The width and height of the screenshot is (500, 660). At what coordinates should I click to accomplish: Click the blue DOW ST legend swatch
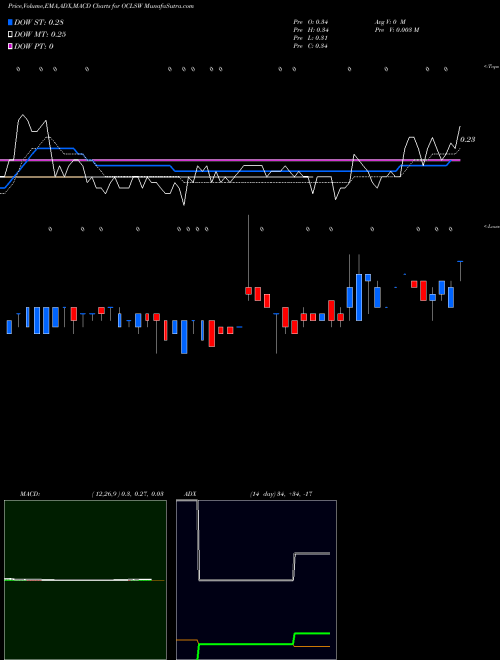[x=10, y=22]
